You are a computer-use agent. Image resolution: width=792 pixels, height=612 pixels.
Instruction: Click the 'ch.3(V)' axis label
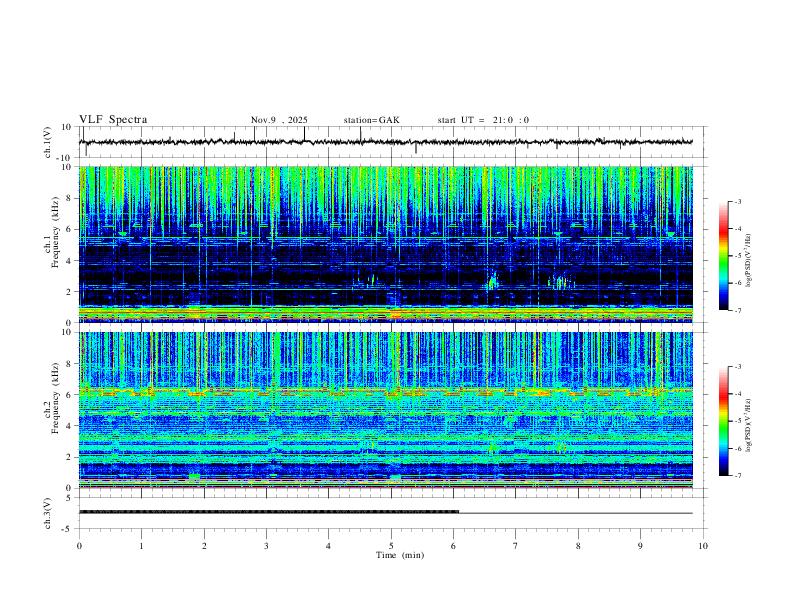tap(48, 513)
